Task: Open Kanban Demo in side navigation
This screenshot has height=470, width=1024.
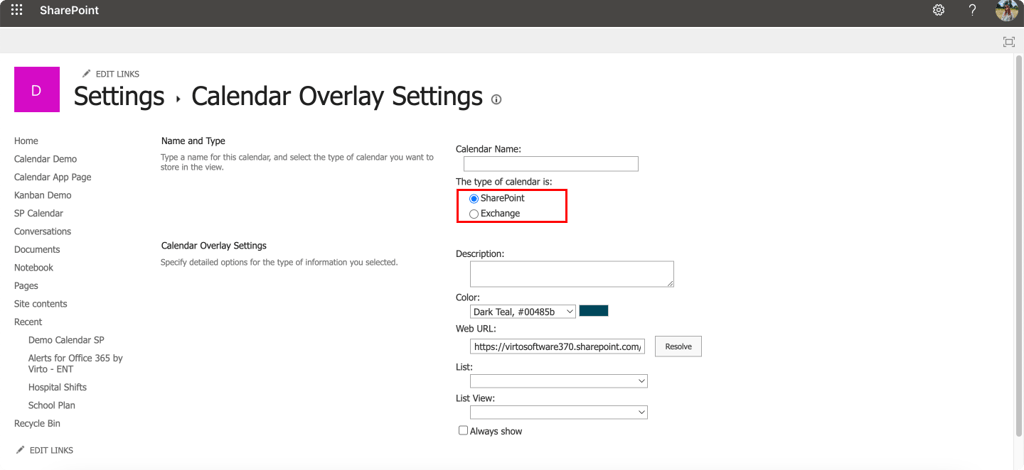Action: [43, 195]
